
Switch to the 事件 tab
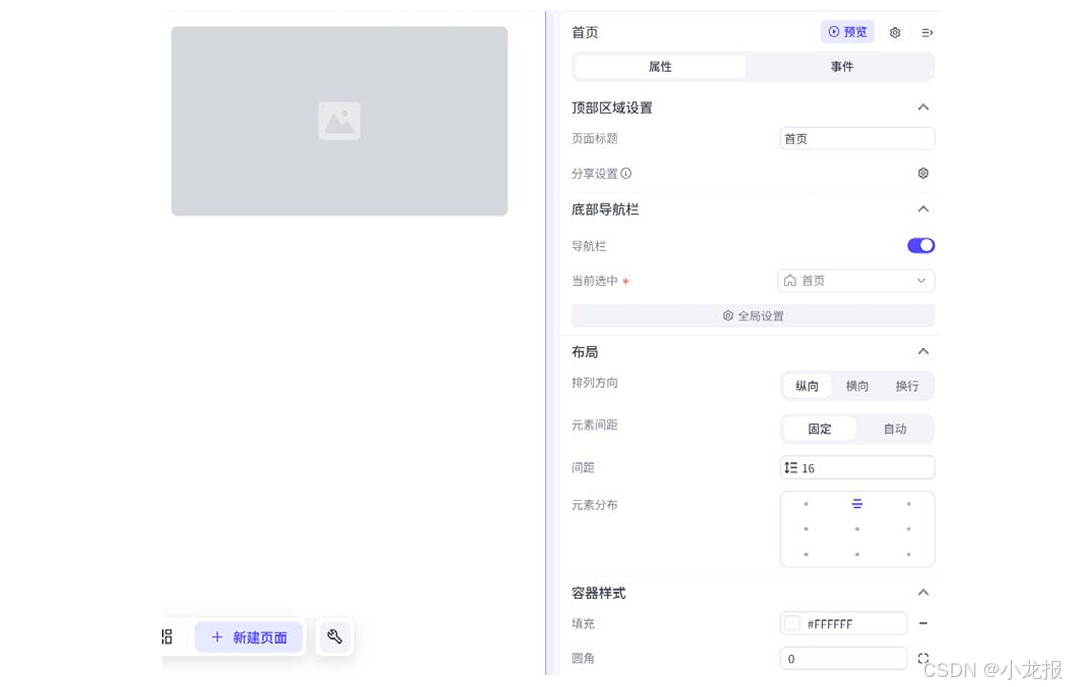pos(841,66)
